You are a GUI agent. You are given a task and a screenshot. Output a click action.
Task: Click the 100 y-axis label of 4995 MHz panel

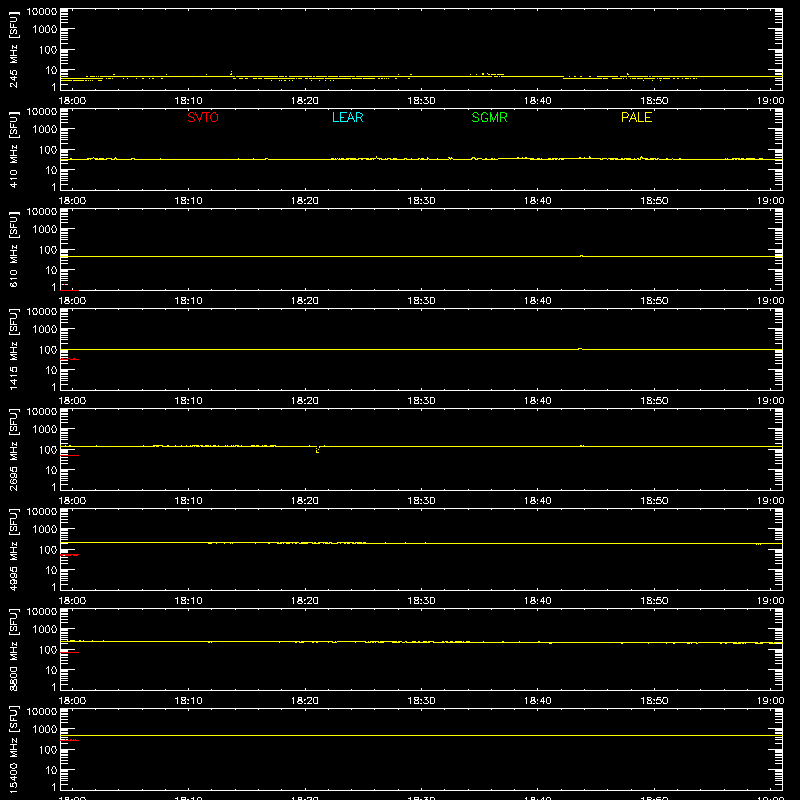point(48,549)
